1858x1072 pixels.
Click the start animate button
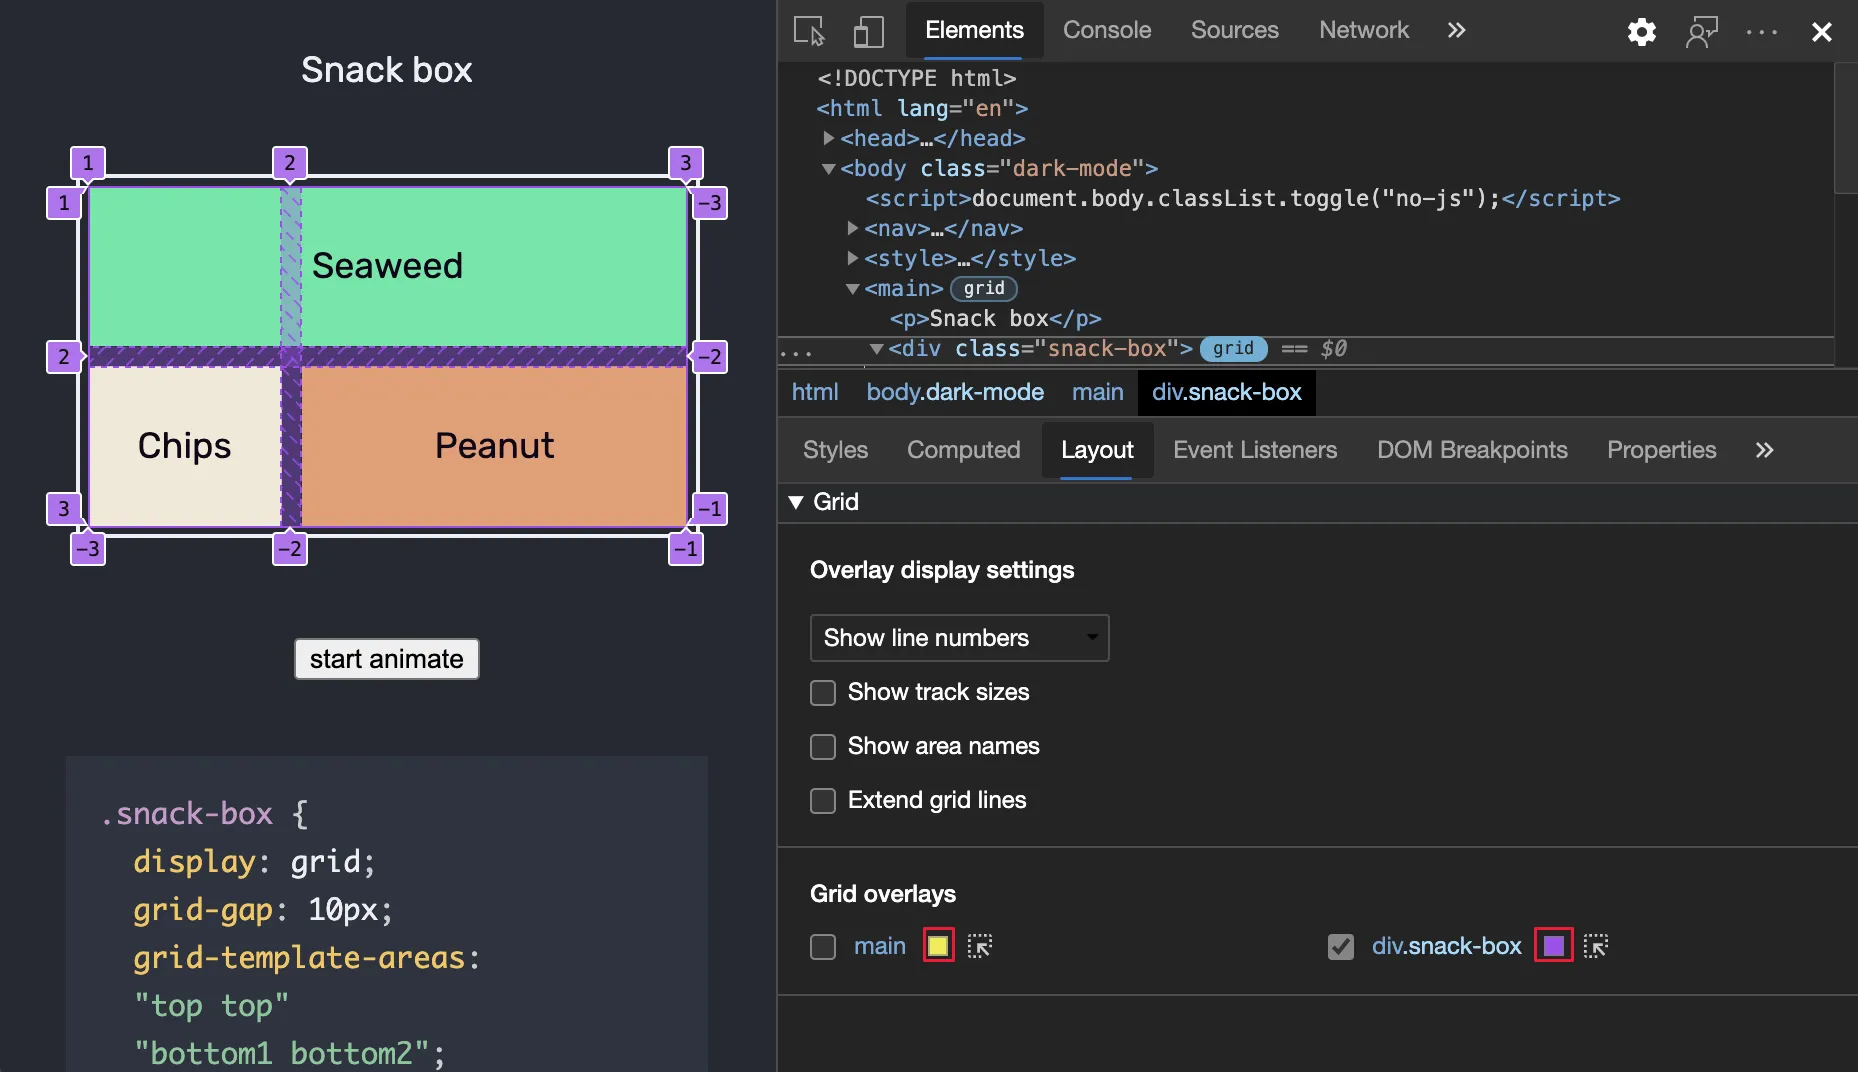coord(386,659)
